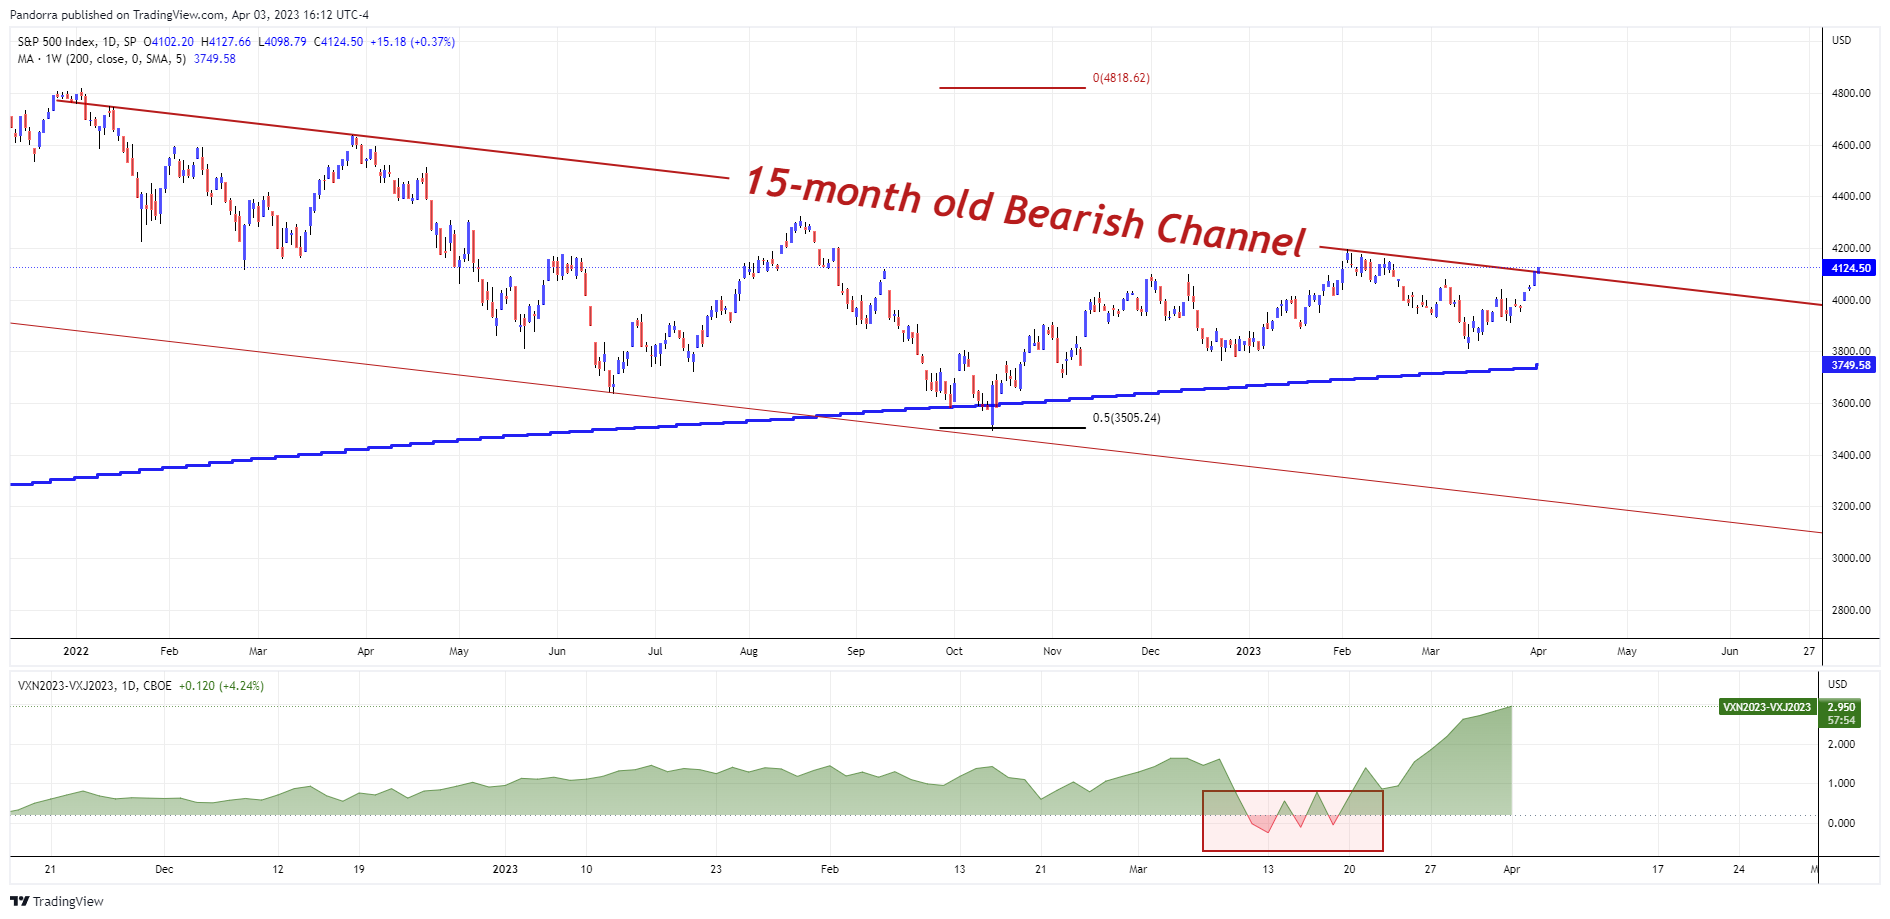Click the USD label on lower pane axis

tap(1838, 684)
